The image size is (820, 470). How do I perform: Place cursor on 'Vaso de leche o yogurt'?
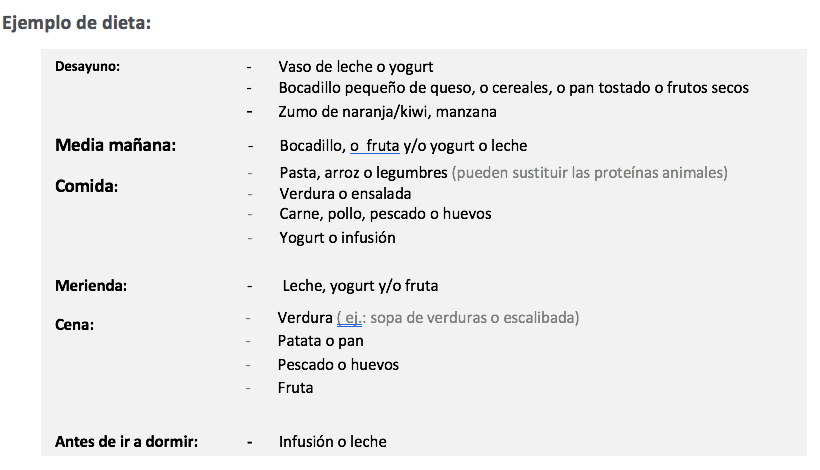(356, 67)
